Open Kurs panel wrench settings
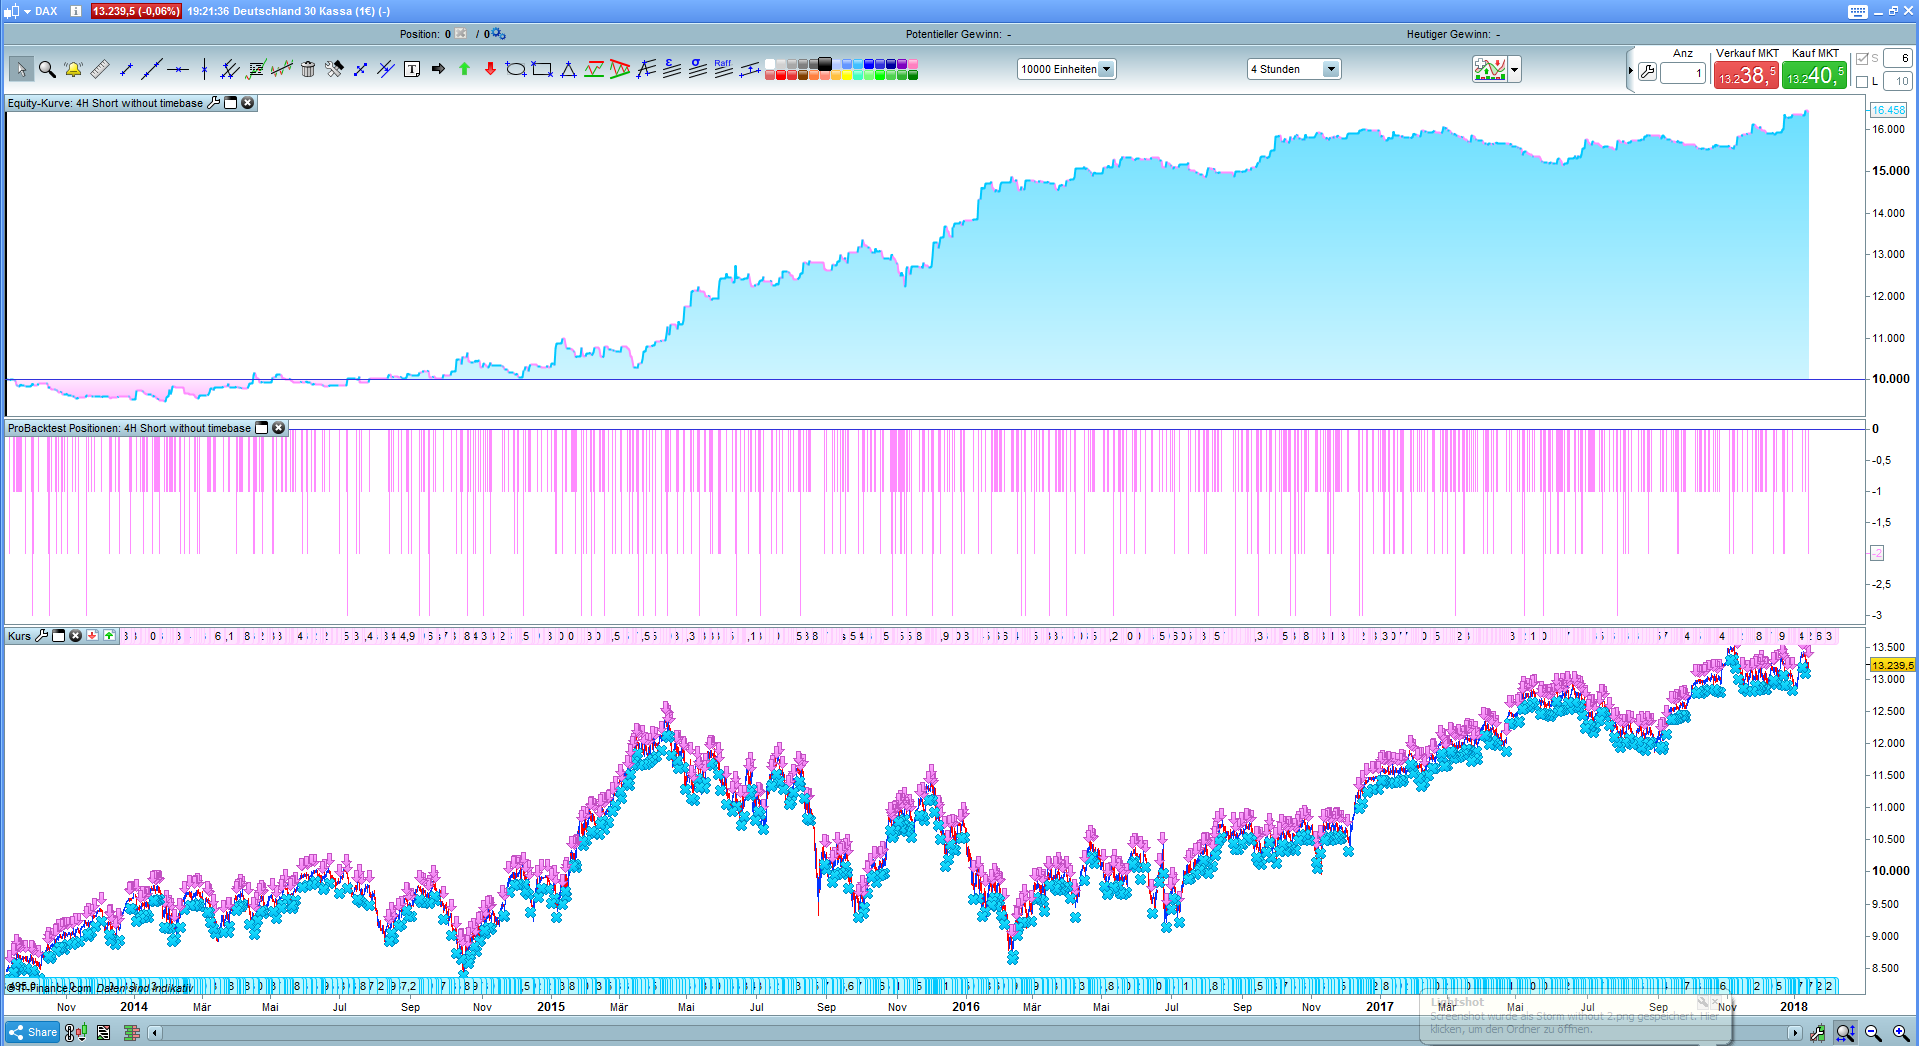Screen dimensions: 1919x1046 tap(42, 636)
